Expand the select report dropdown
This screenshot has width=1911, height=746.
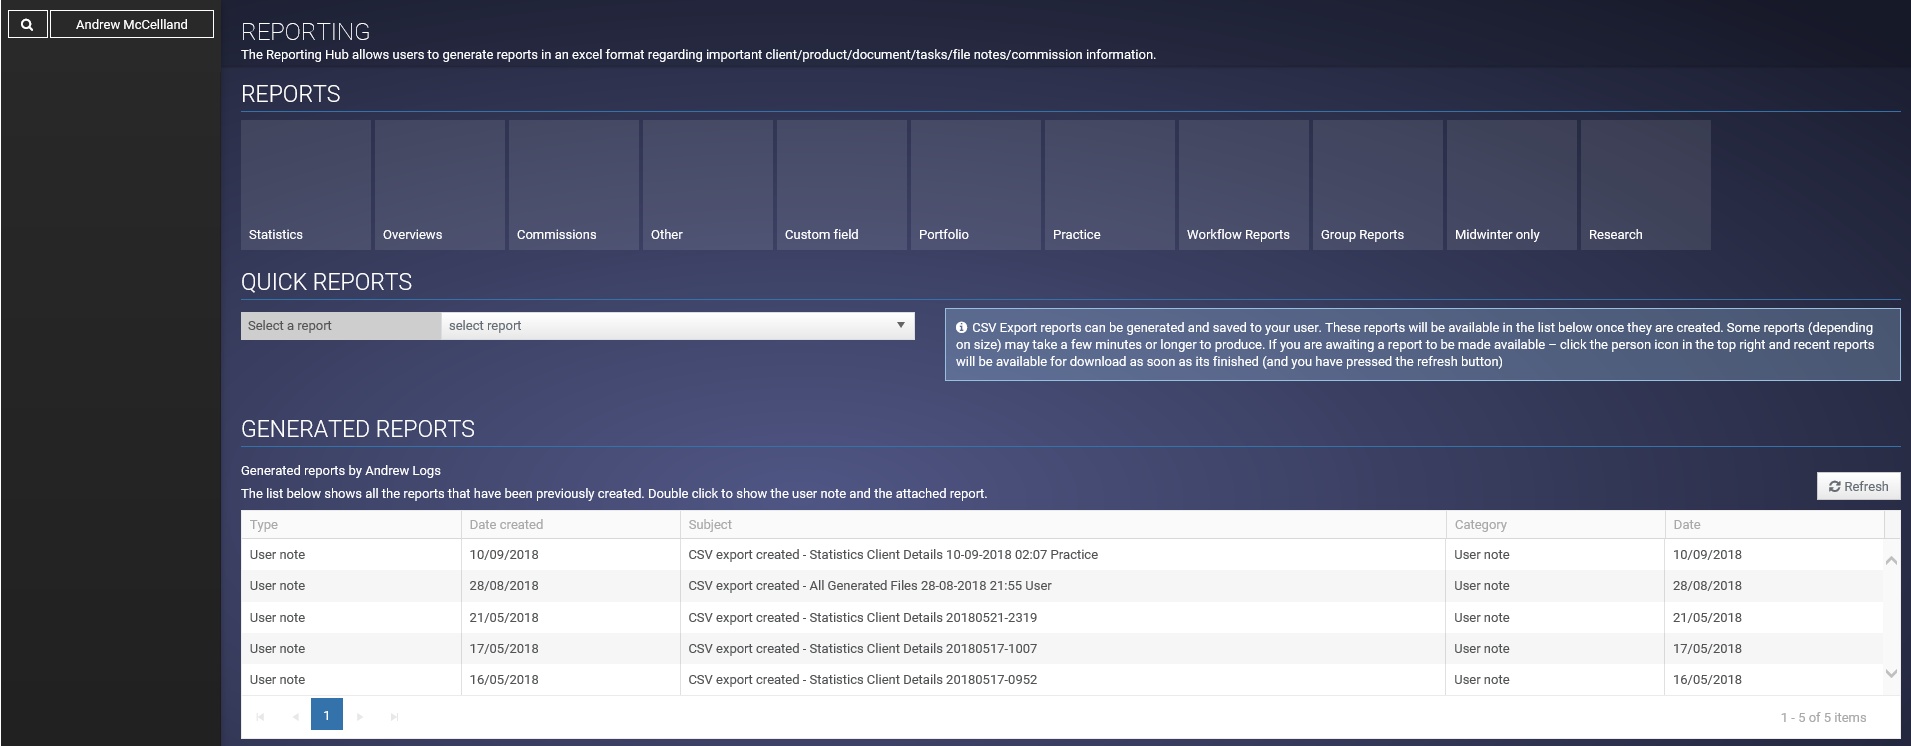pyautogui.click(x=678, y=326)
